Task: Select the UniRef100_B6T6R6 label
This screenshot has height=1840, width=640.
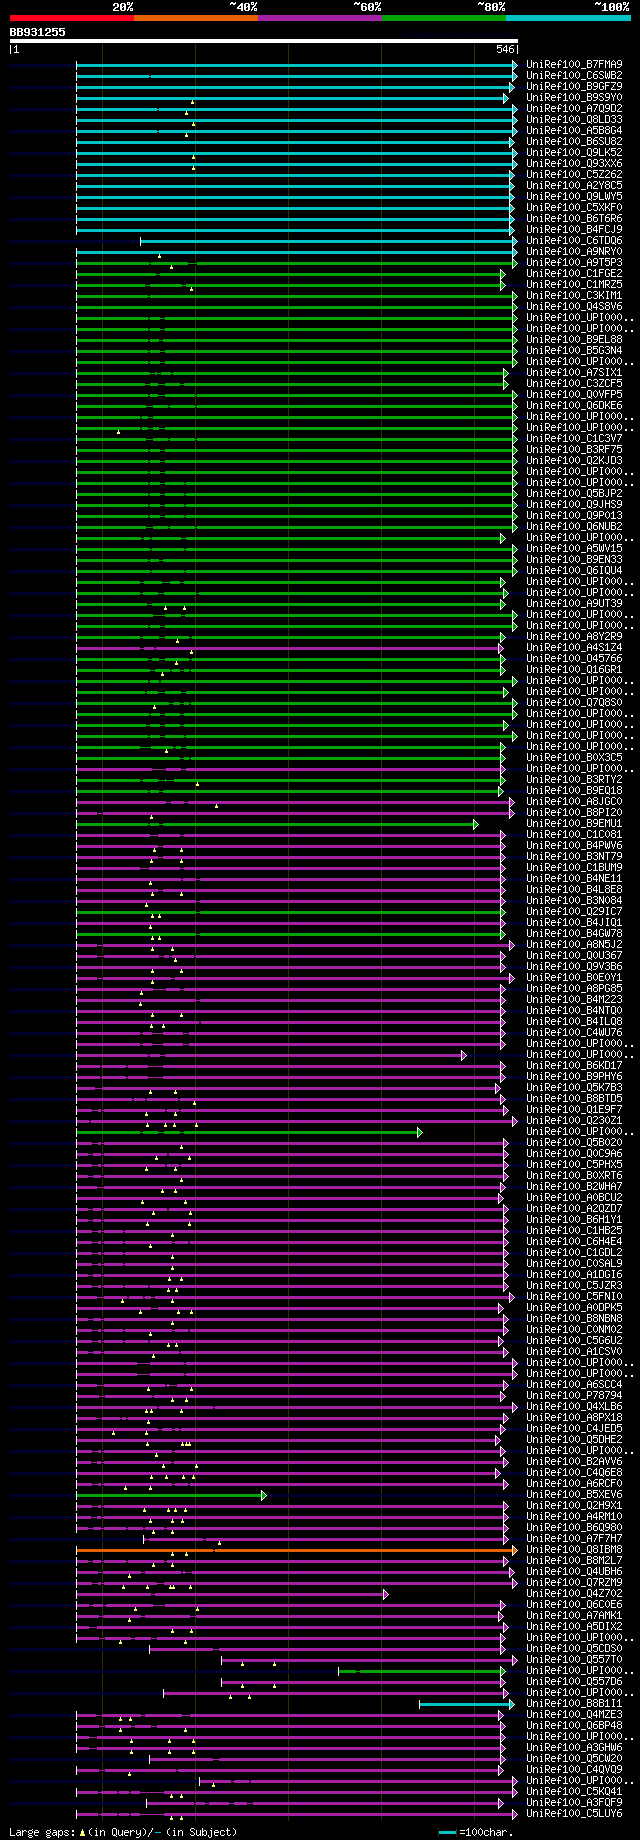Action: point(574,219)
